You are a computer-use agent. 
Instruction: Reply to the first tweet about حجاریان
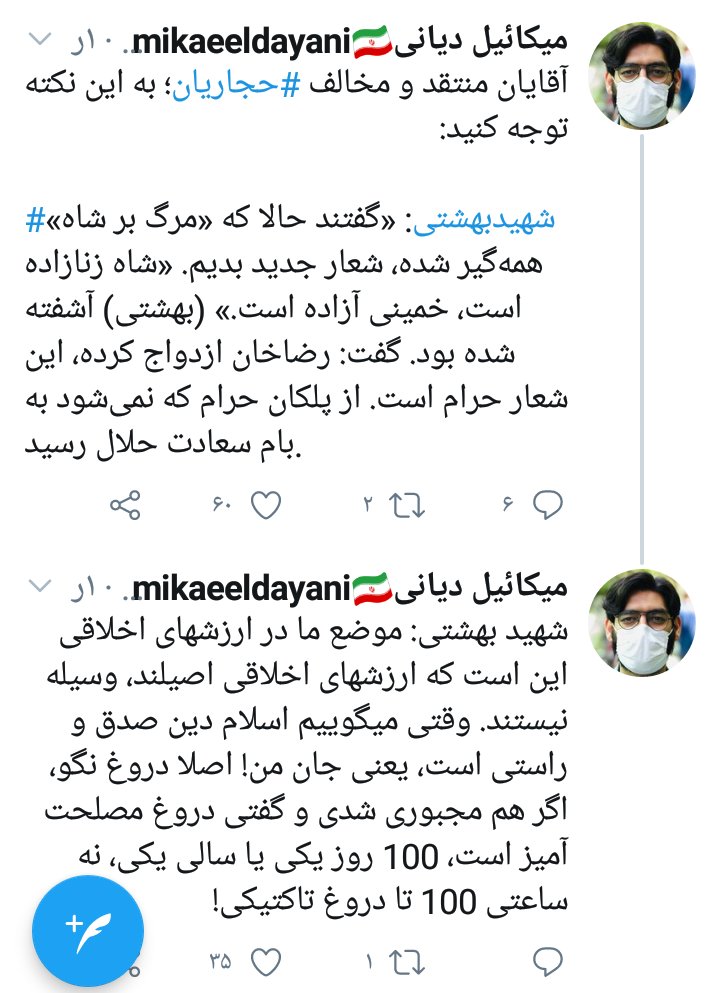[x=548, y=505]
